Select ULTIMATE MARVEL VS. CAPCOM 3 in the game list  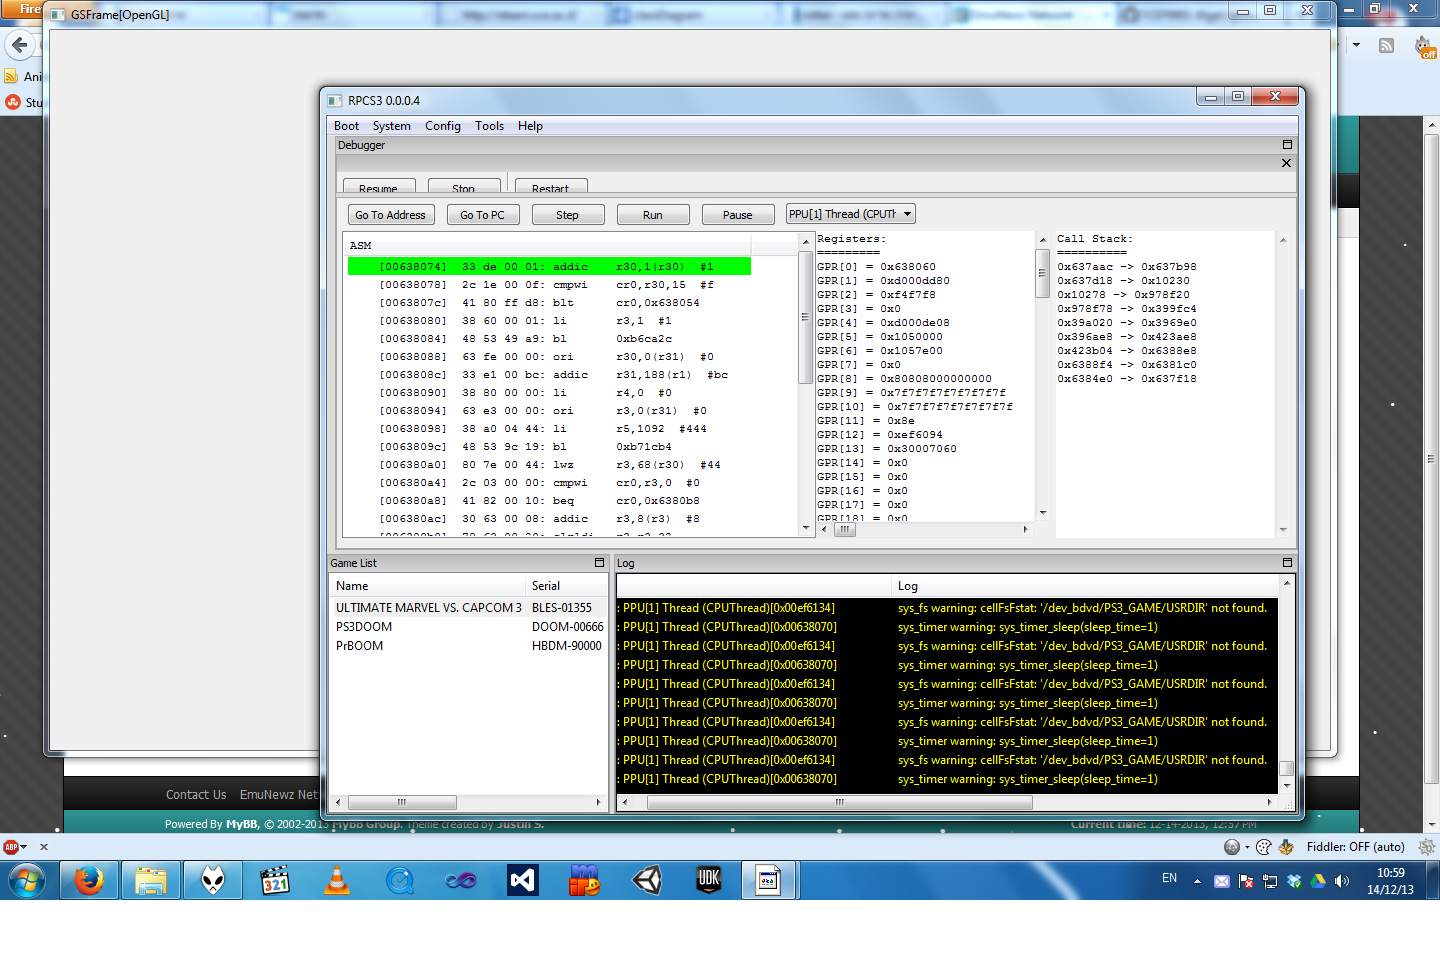tap(428, 608)
